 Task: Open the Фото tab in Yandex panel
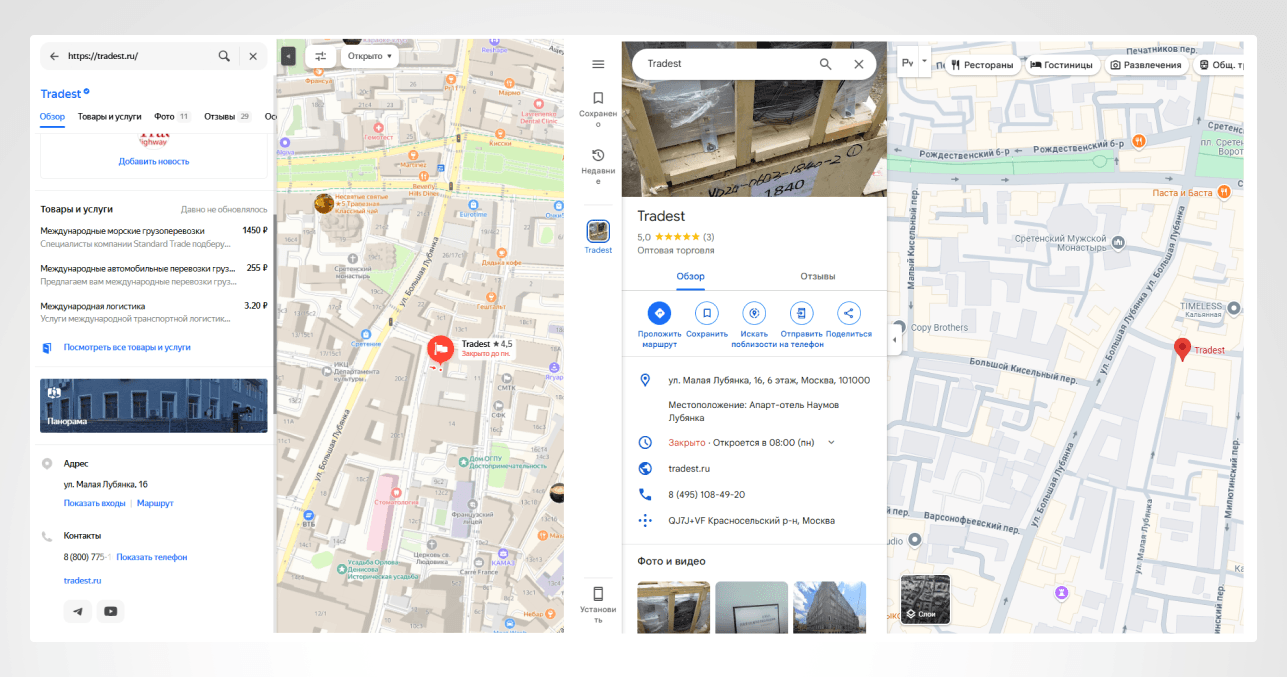point(171,117)
